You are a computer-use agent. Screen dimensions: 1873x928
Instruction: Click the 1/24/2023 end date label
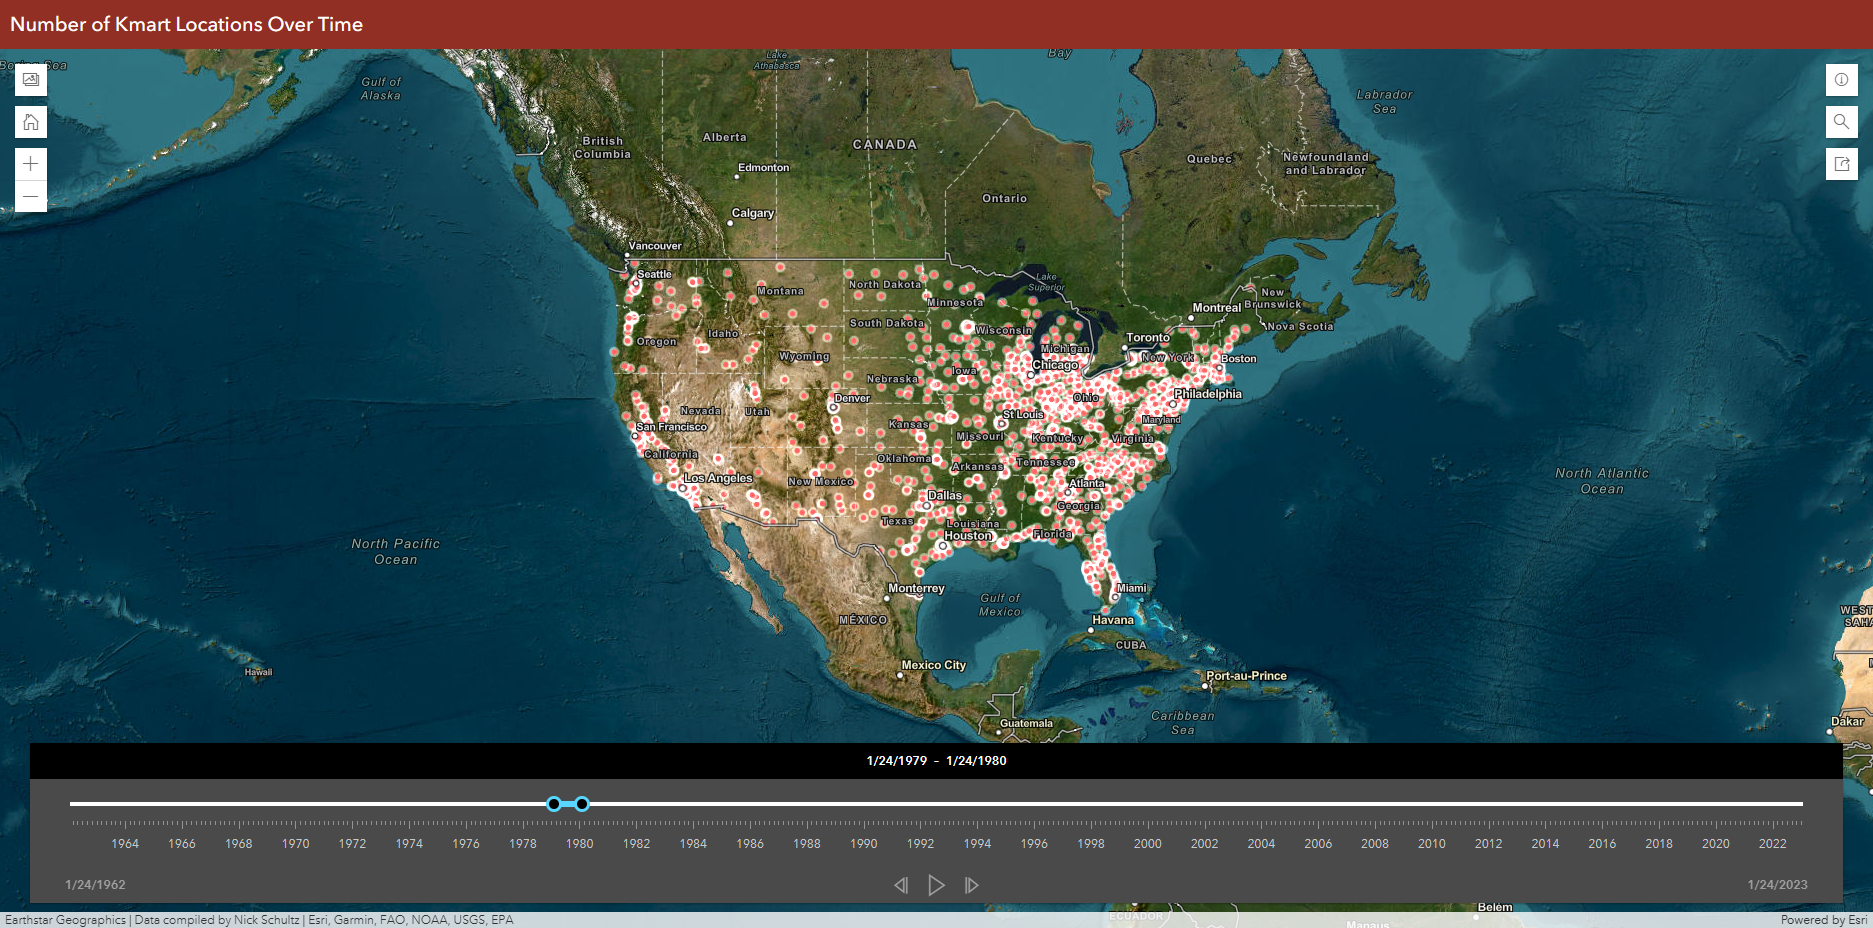pyautogui.click(x=1777, y=885)
